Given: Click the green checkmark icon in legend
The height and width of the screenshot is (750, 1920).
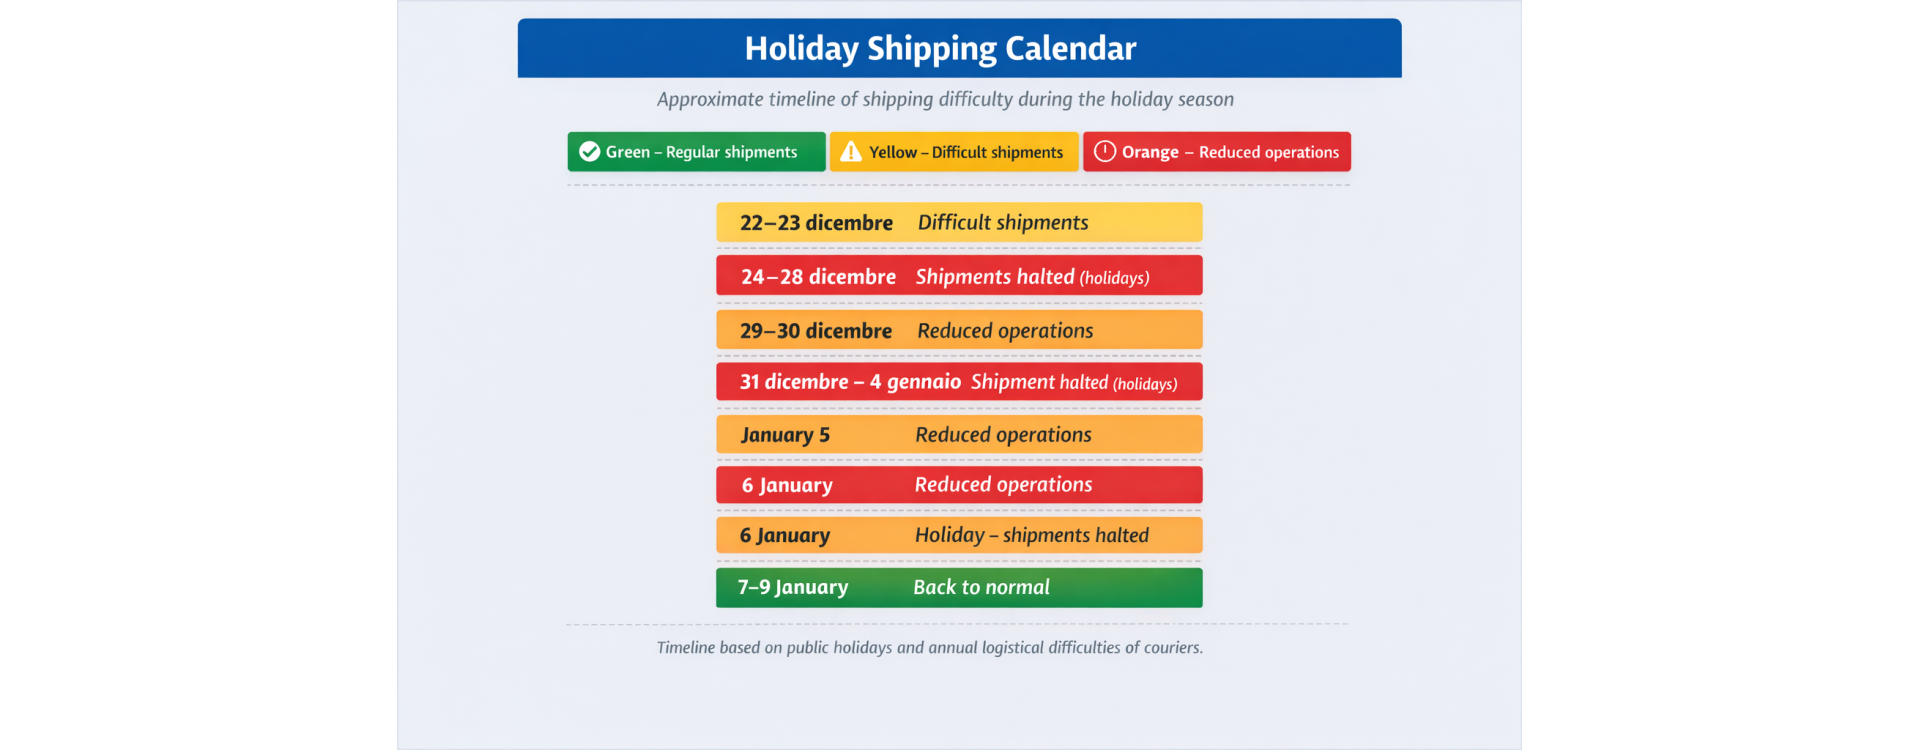Looking at the screenshot, I should click(590, 152).
